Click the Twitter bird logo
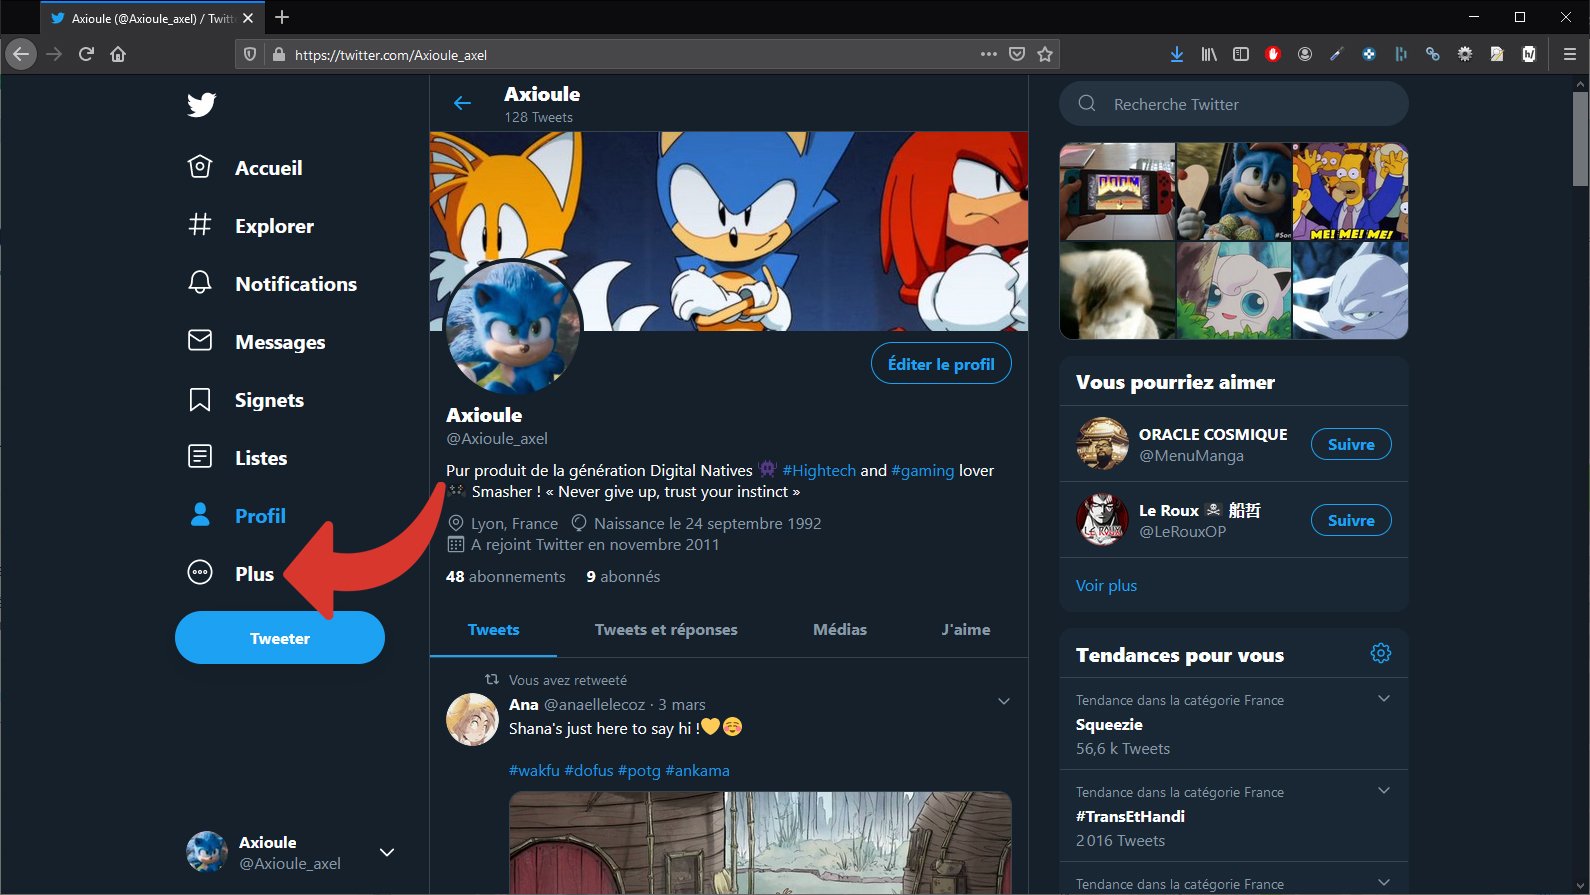 202,104
